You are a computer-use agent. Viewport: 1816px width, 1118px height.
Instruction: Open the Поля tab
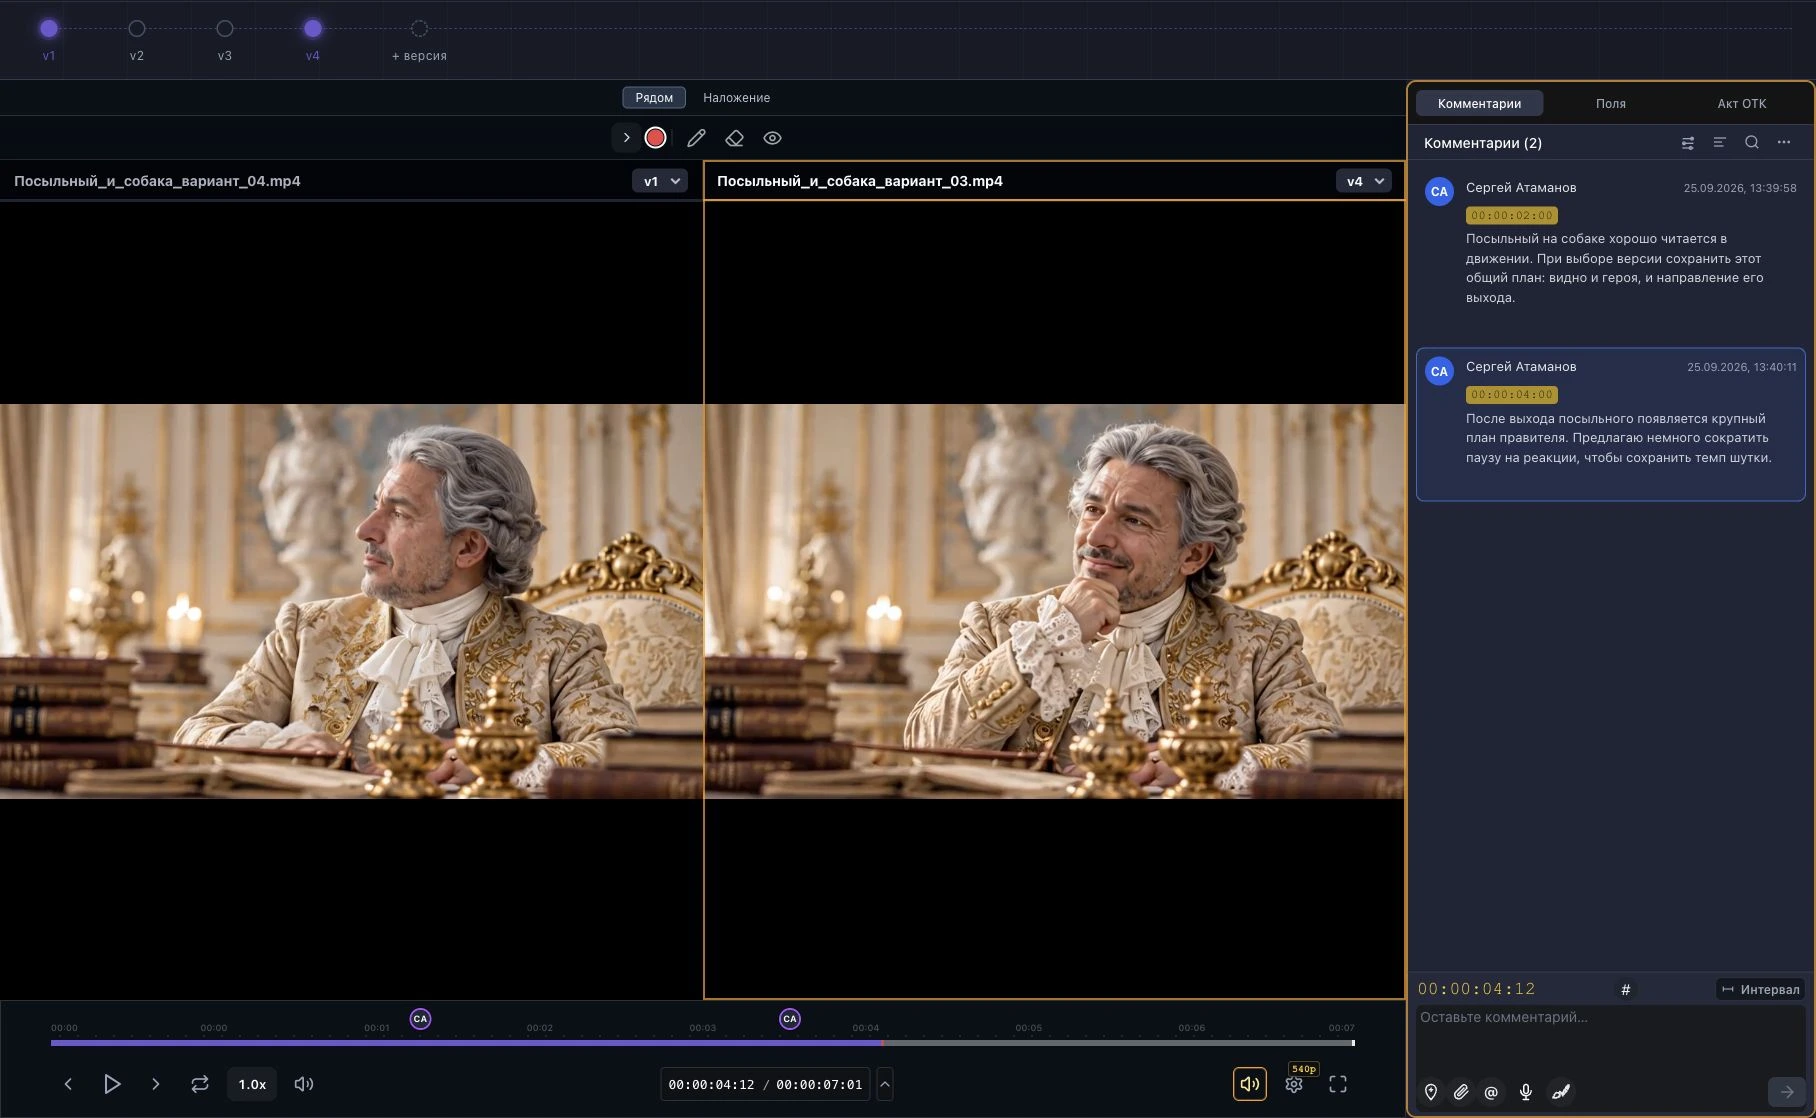(x=1611, y=104)
